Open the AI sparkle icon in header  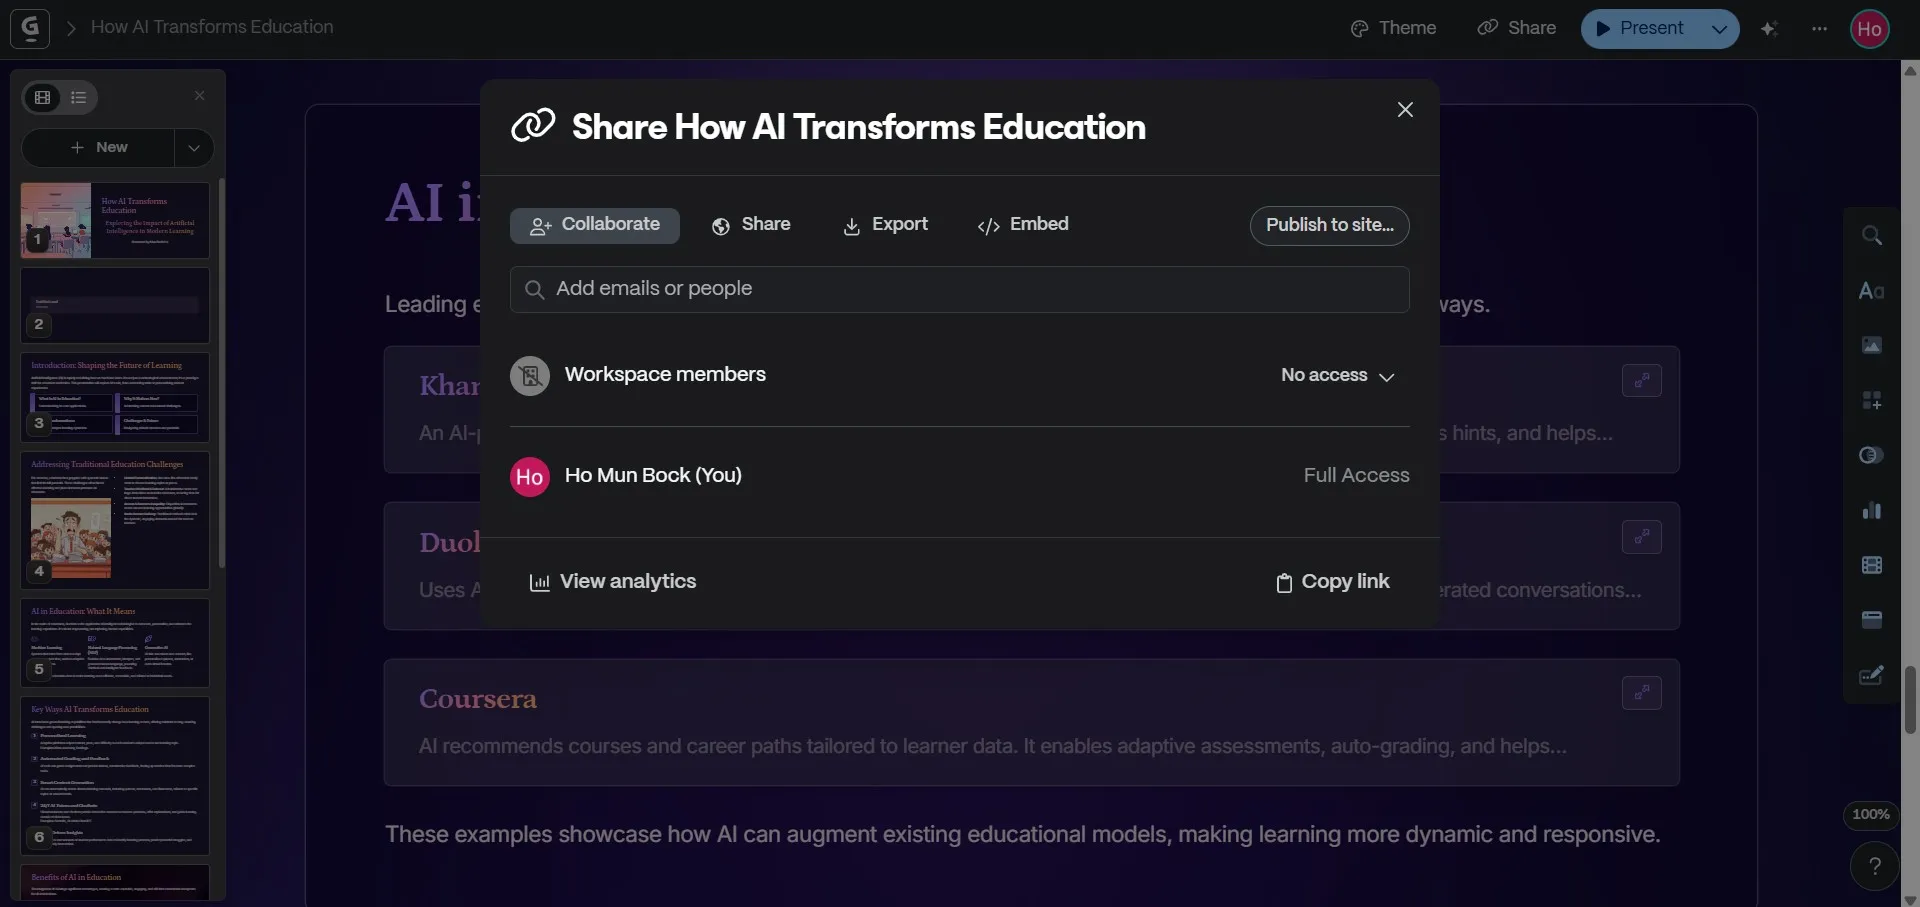click(x=1769, y=28)
